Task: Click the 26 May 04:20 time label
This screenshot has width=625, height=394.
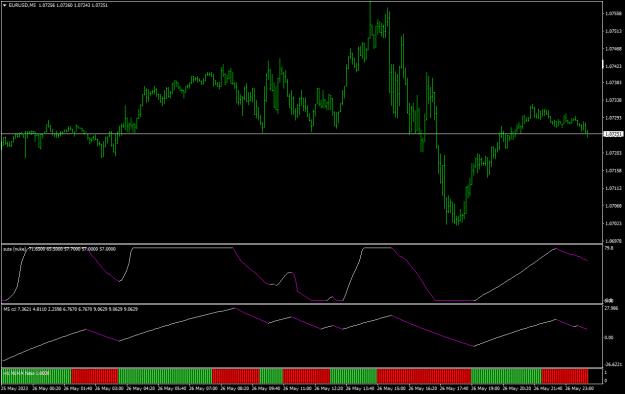Action: point(140,388)
